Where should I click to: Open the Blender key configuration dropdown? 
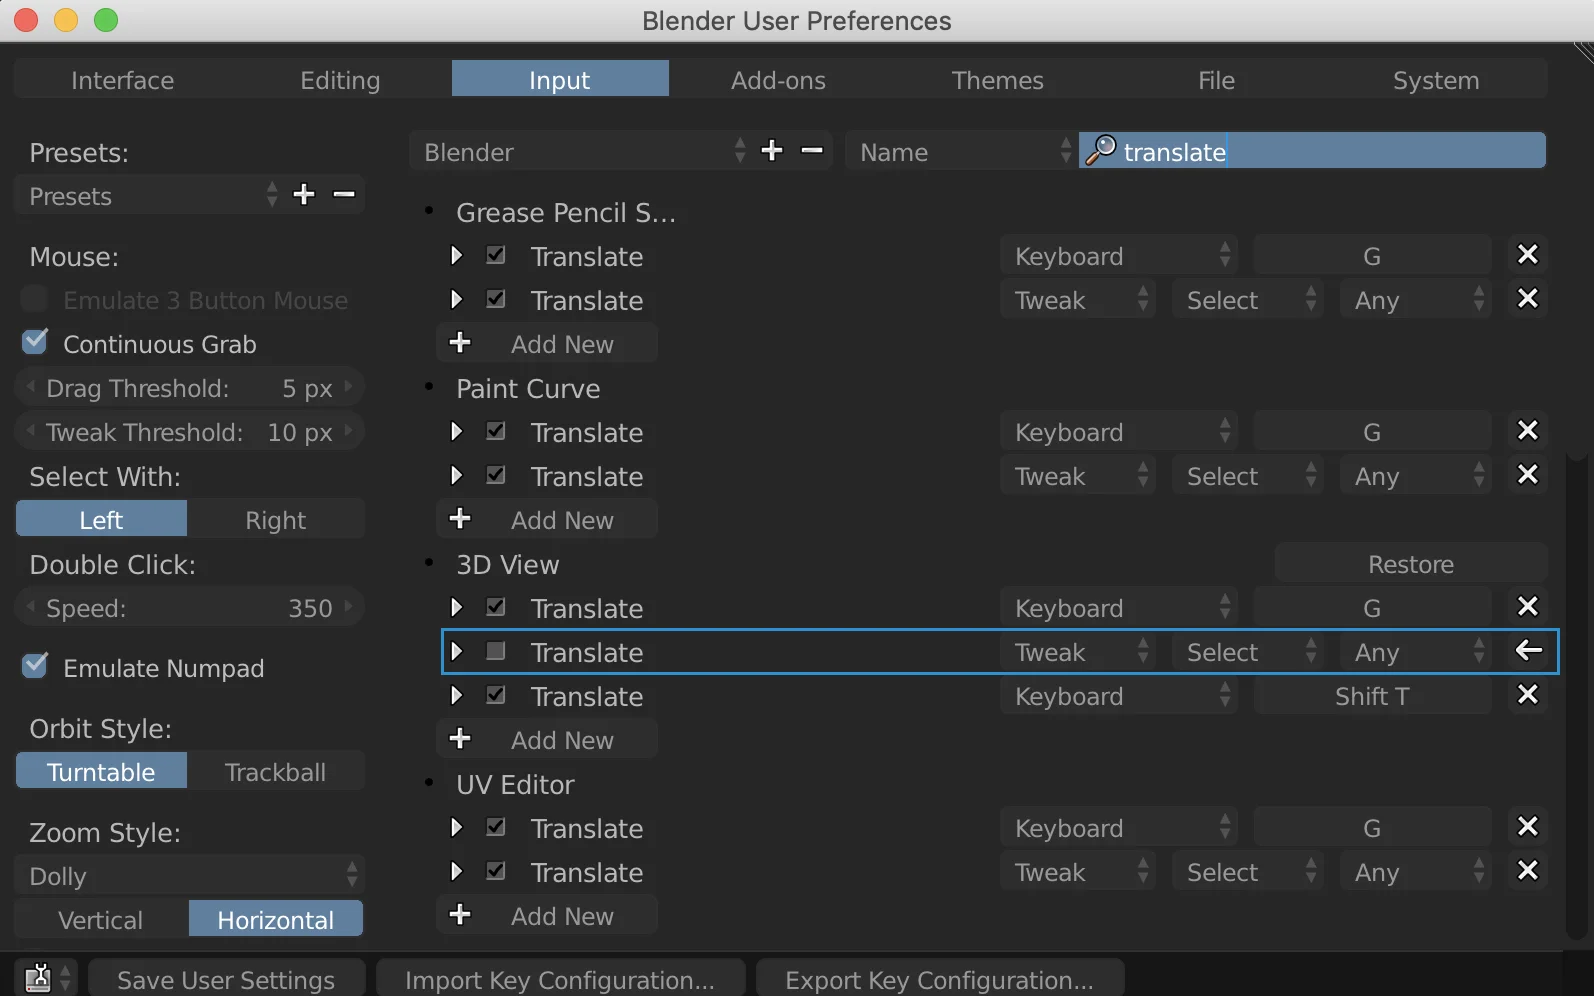click(x=581, y=151)
